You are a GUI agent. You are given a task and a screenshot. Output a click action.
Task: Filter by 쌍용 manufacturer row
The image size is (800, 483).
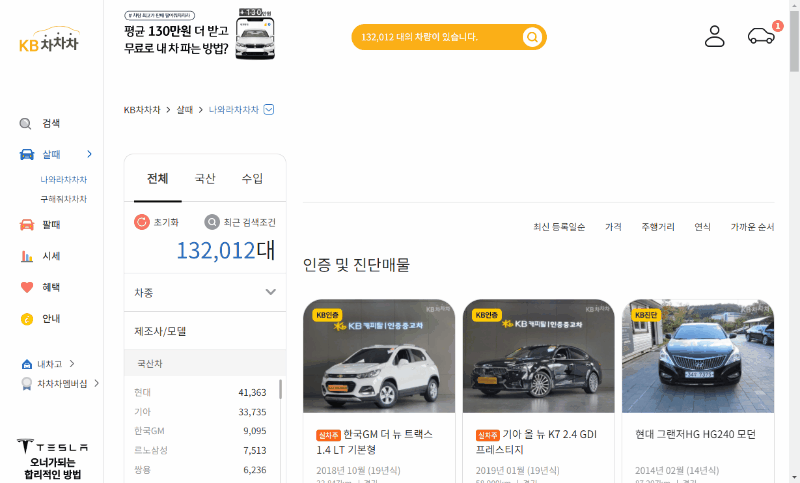pyautogui.click(x=200, y=470)
